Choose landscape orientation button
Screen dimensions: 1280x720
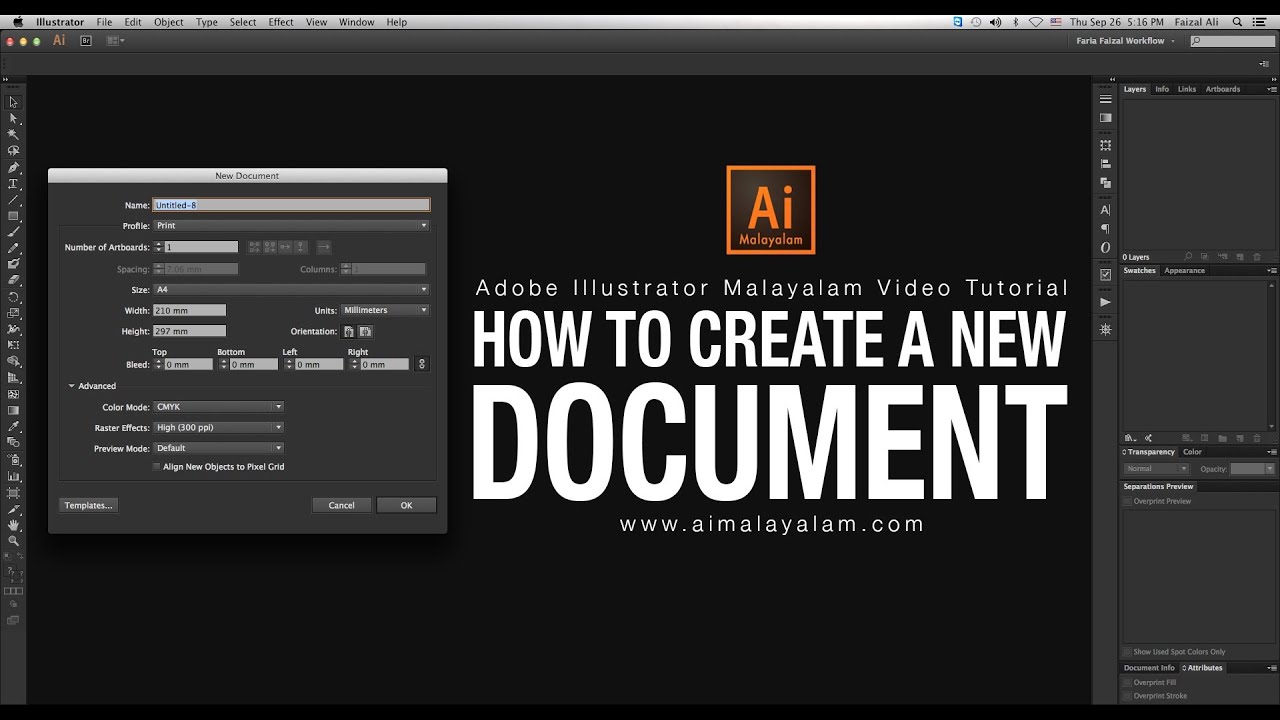[366, 331]
